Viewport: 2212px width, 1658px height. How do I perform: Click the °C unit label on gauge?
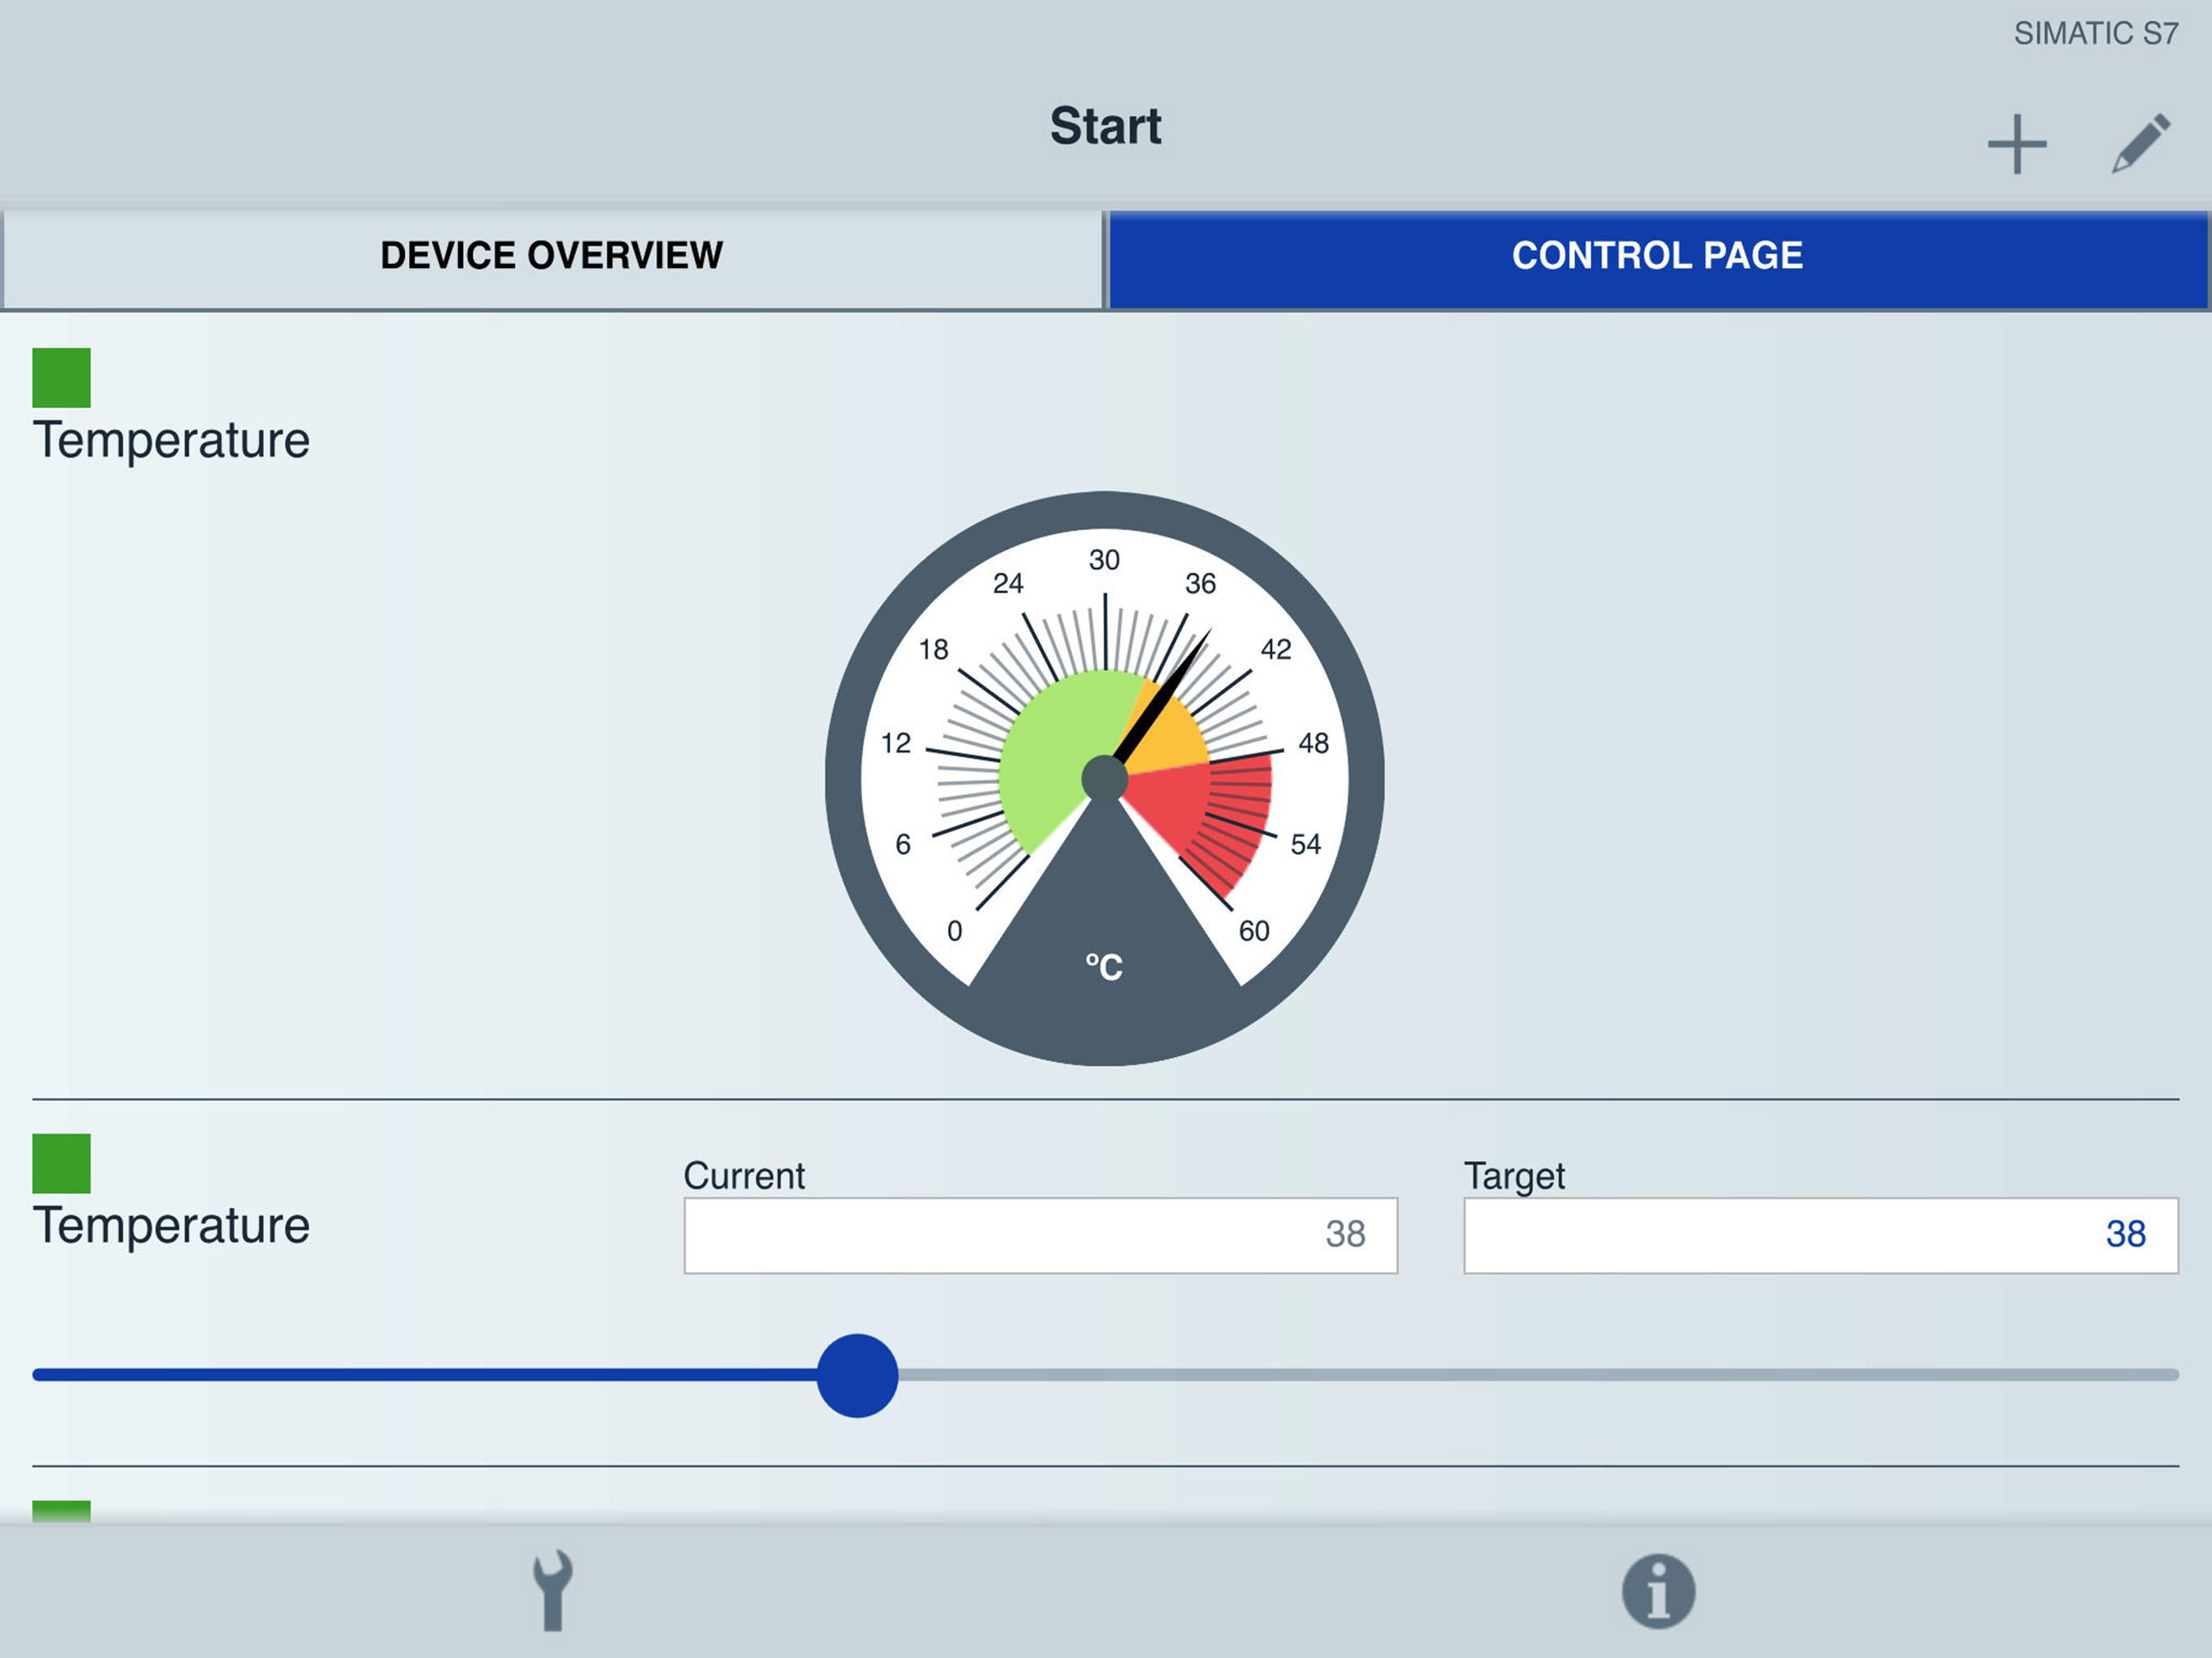point(1104,967)
